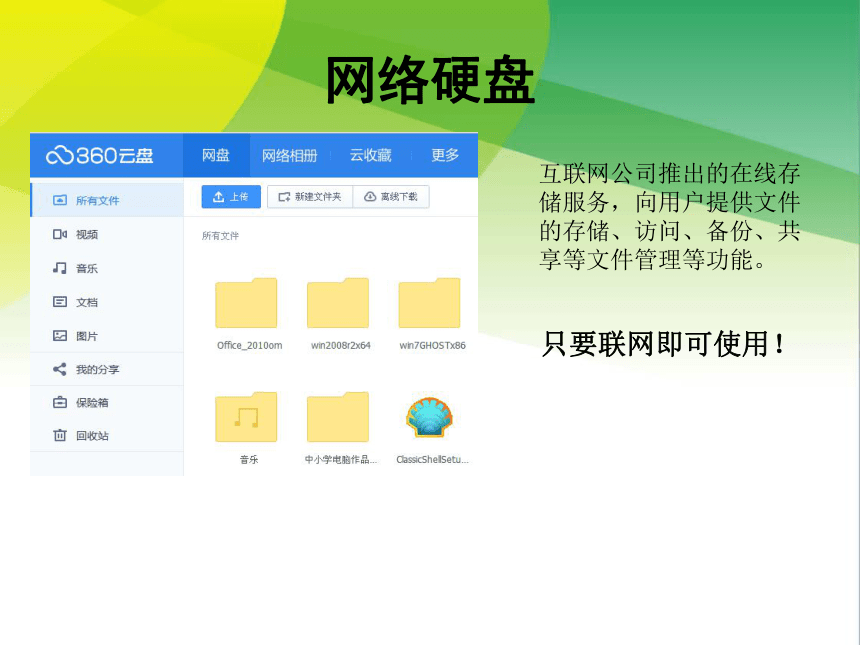Click the 离线下载 button

[x=391, y=197]
